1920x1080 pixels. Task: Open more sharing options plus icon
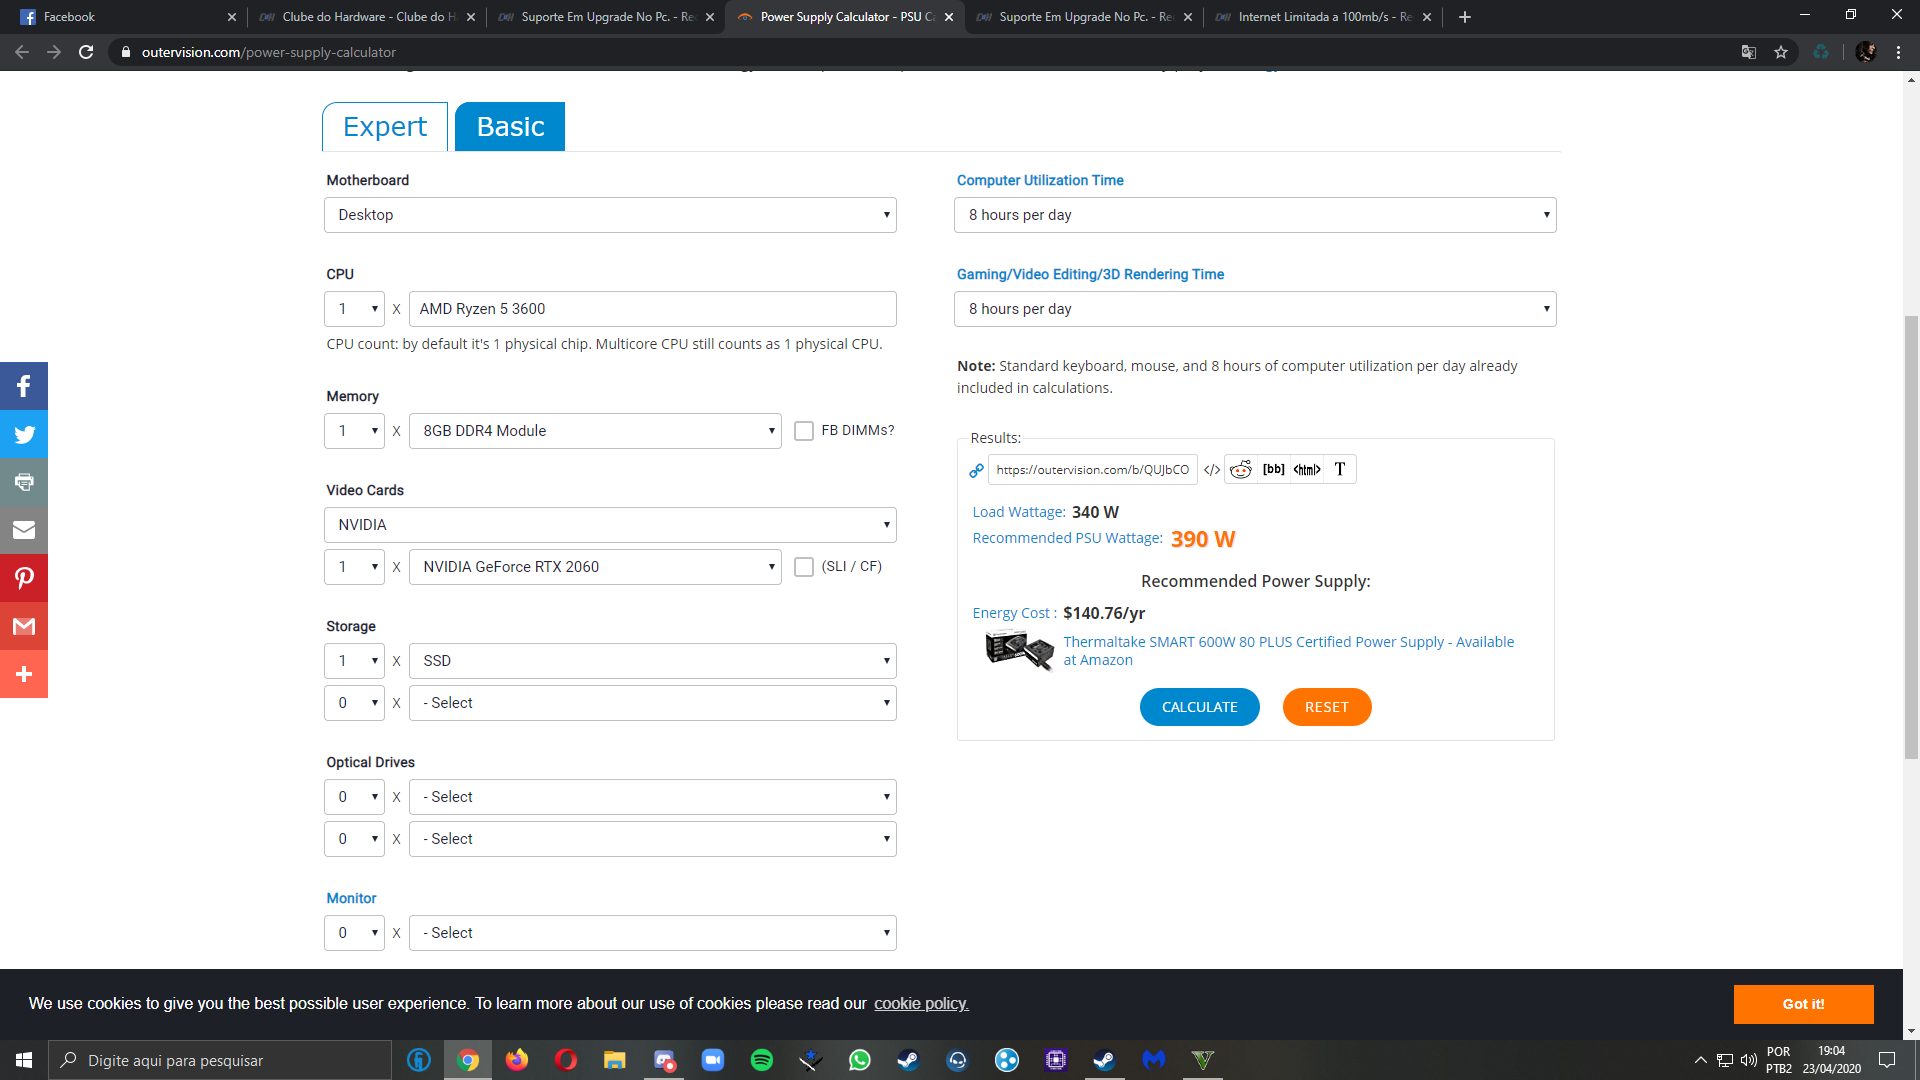click(24, 674)
